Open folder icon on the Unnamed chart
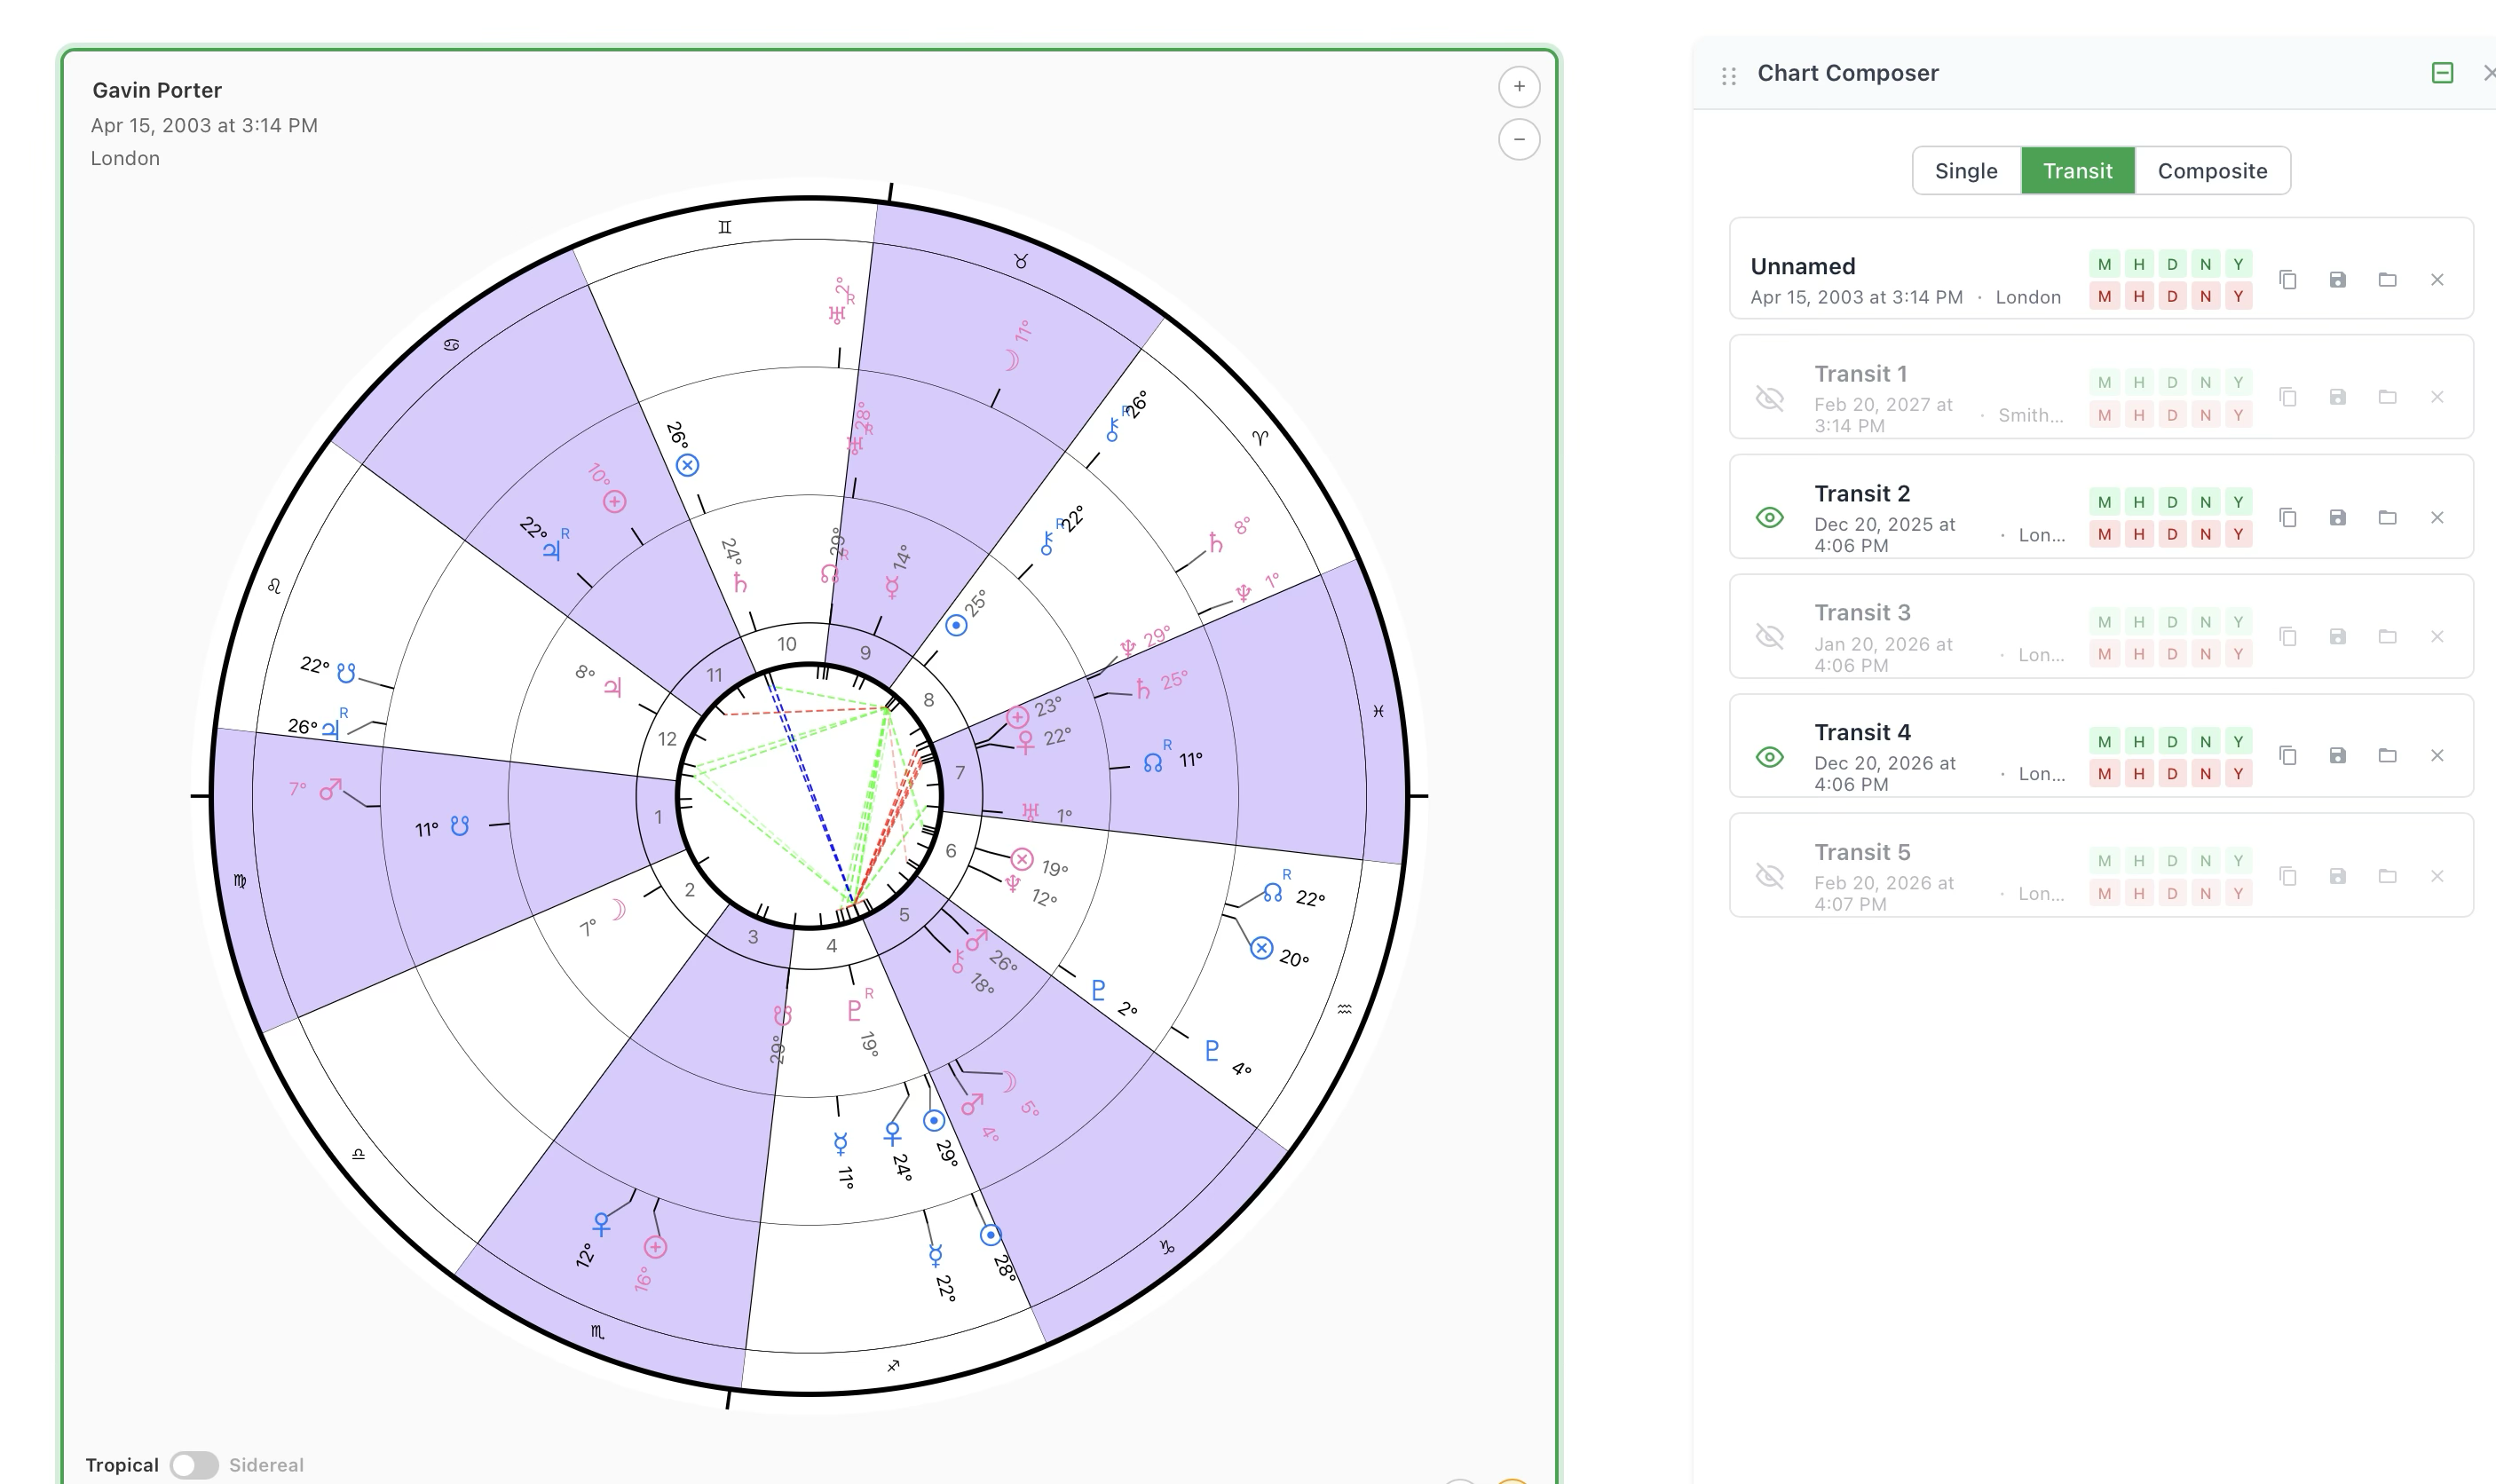 point(2388,280)
